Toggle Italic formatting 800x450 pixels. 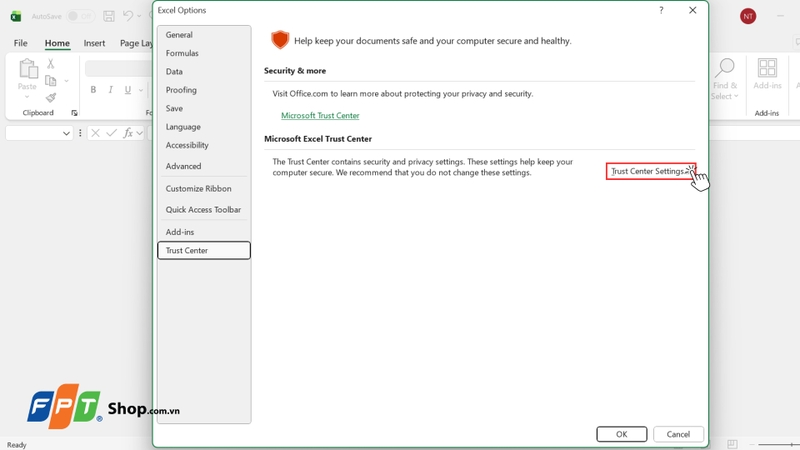110,90
